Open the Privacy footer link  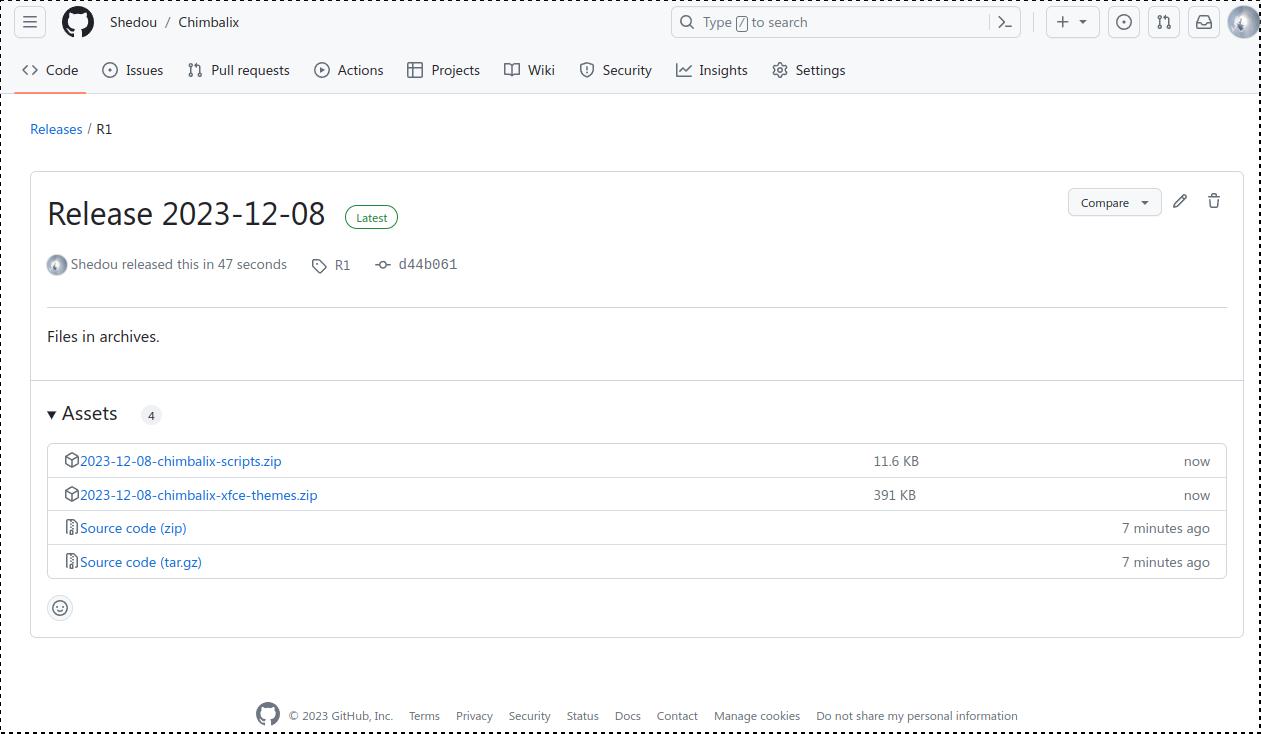[474, 716]
